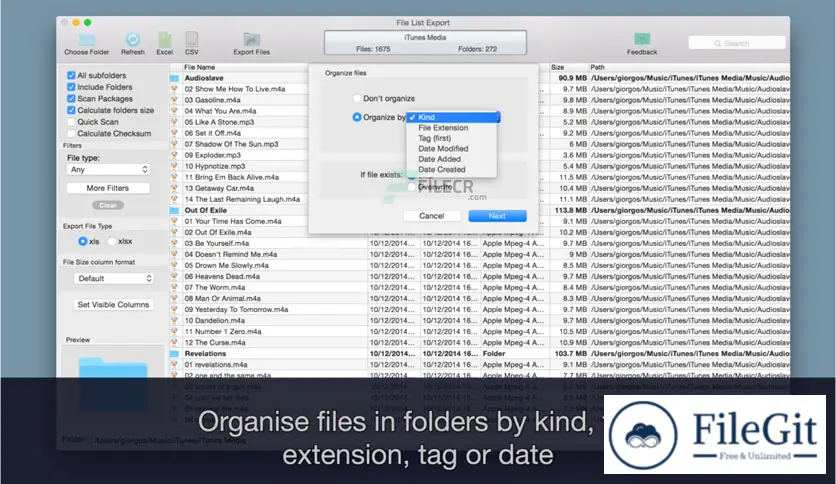The image size is (836, 484).
Task: Click the Export Files toolbar icon
Action: [252, 39]
